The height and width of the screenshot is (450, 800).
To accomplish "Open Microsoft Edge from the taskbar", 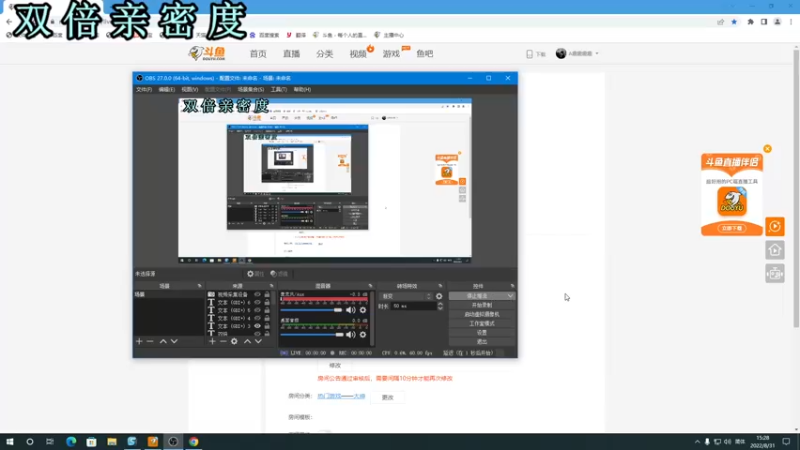I will [71, 442].
